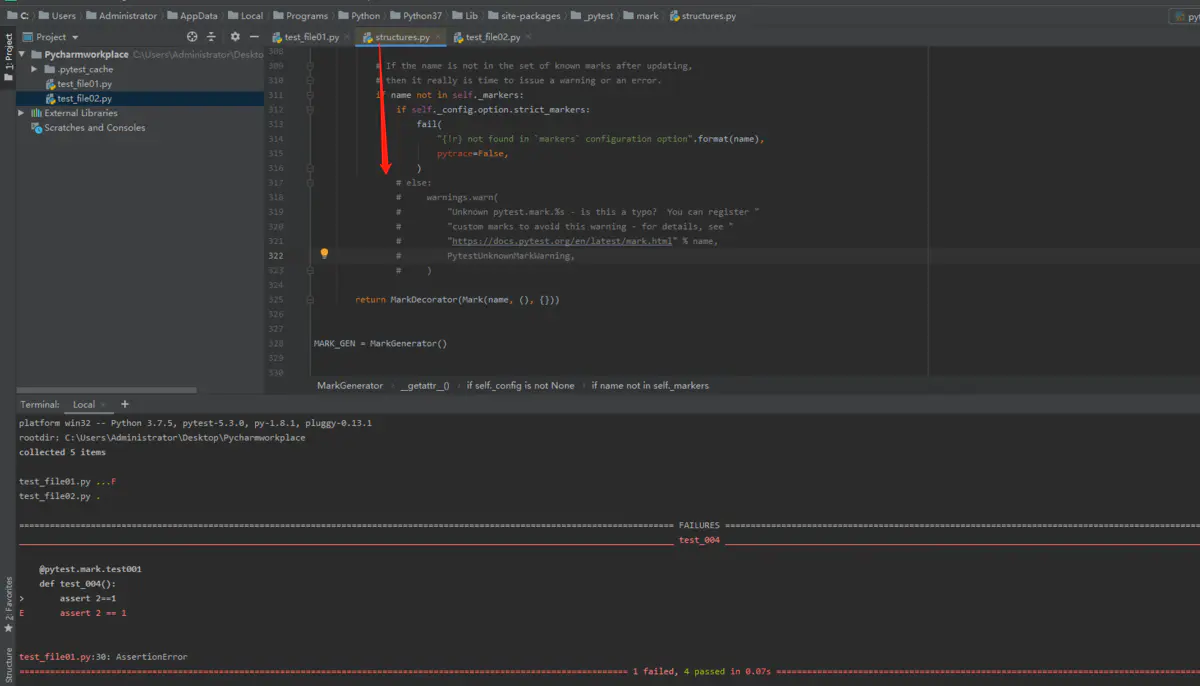Click 'def test_004():' in terminal output
Image resolution: width=1200 pixels, height=686 pixels.
tap(78, 584)
